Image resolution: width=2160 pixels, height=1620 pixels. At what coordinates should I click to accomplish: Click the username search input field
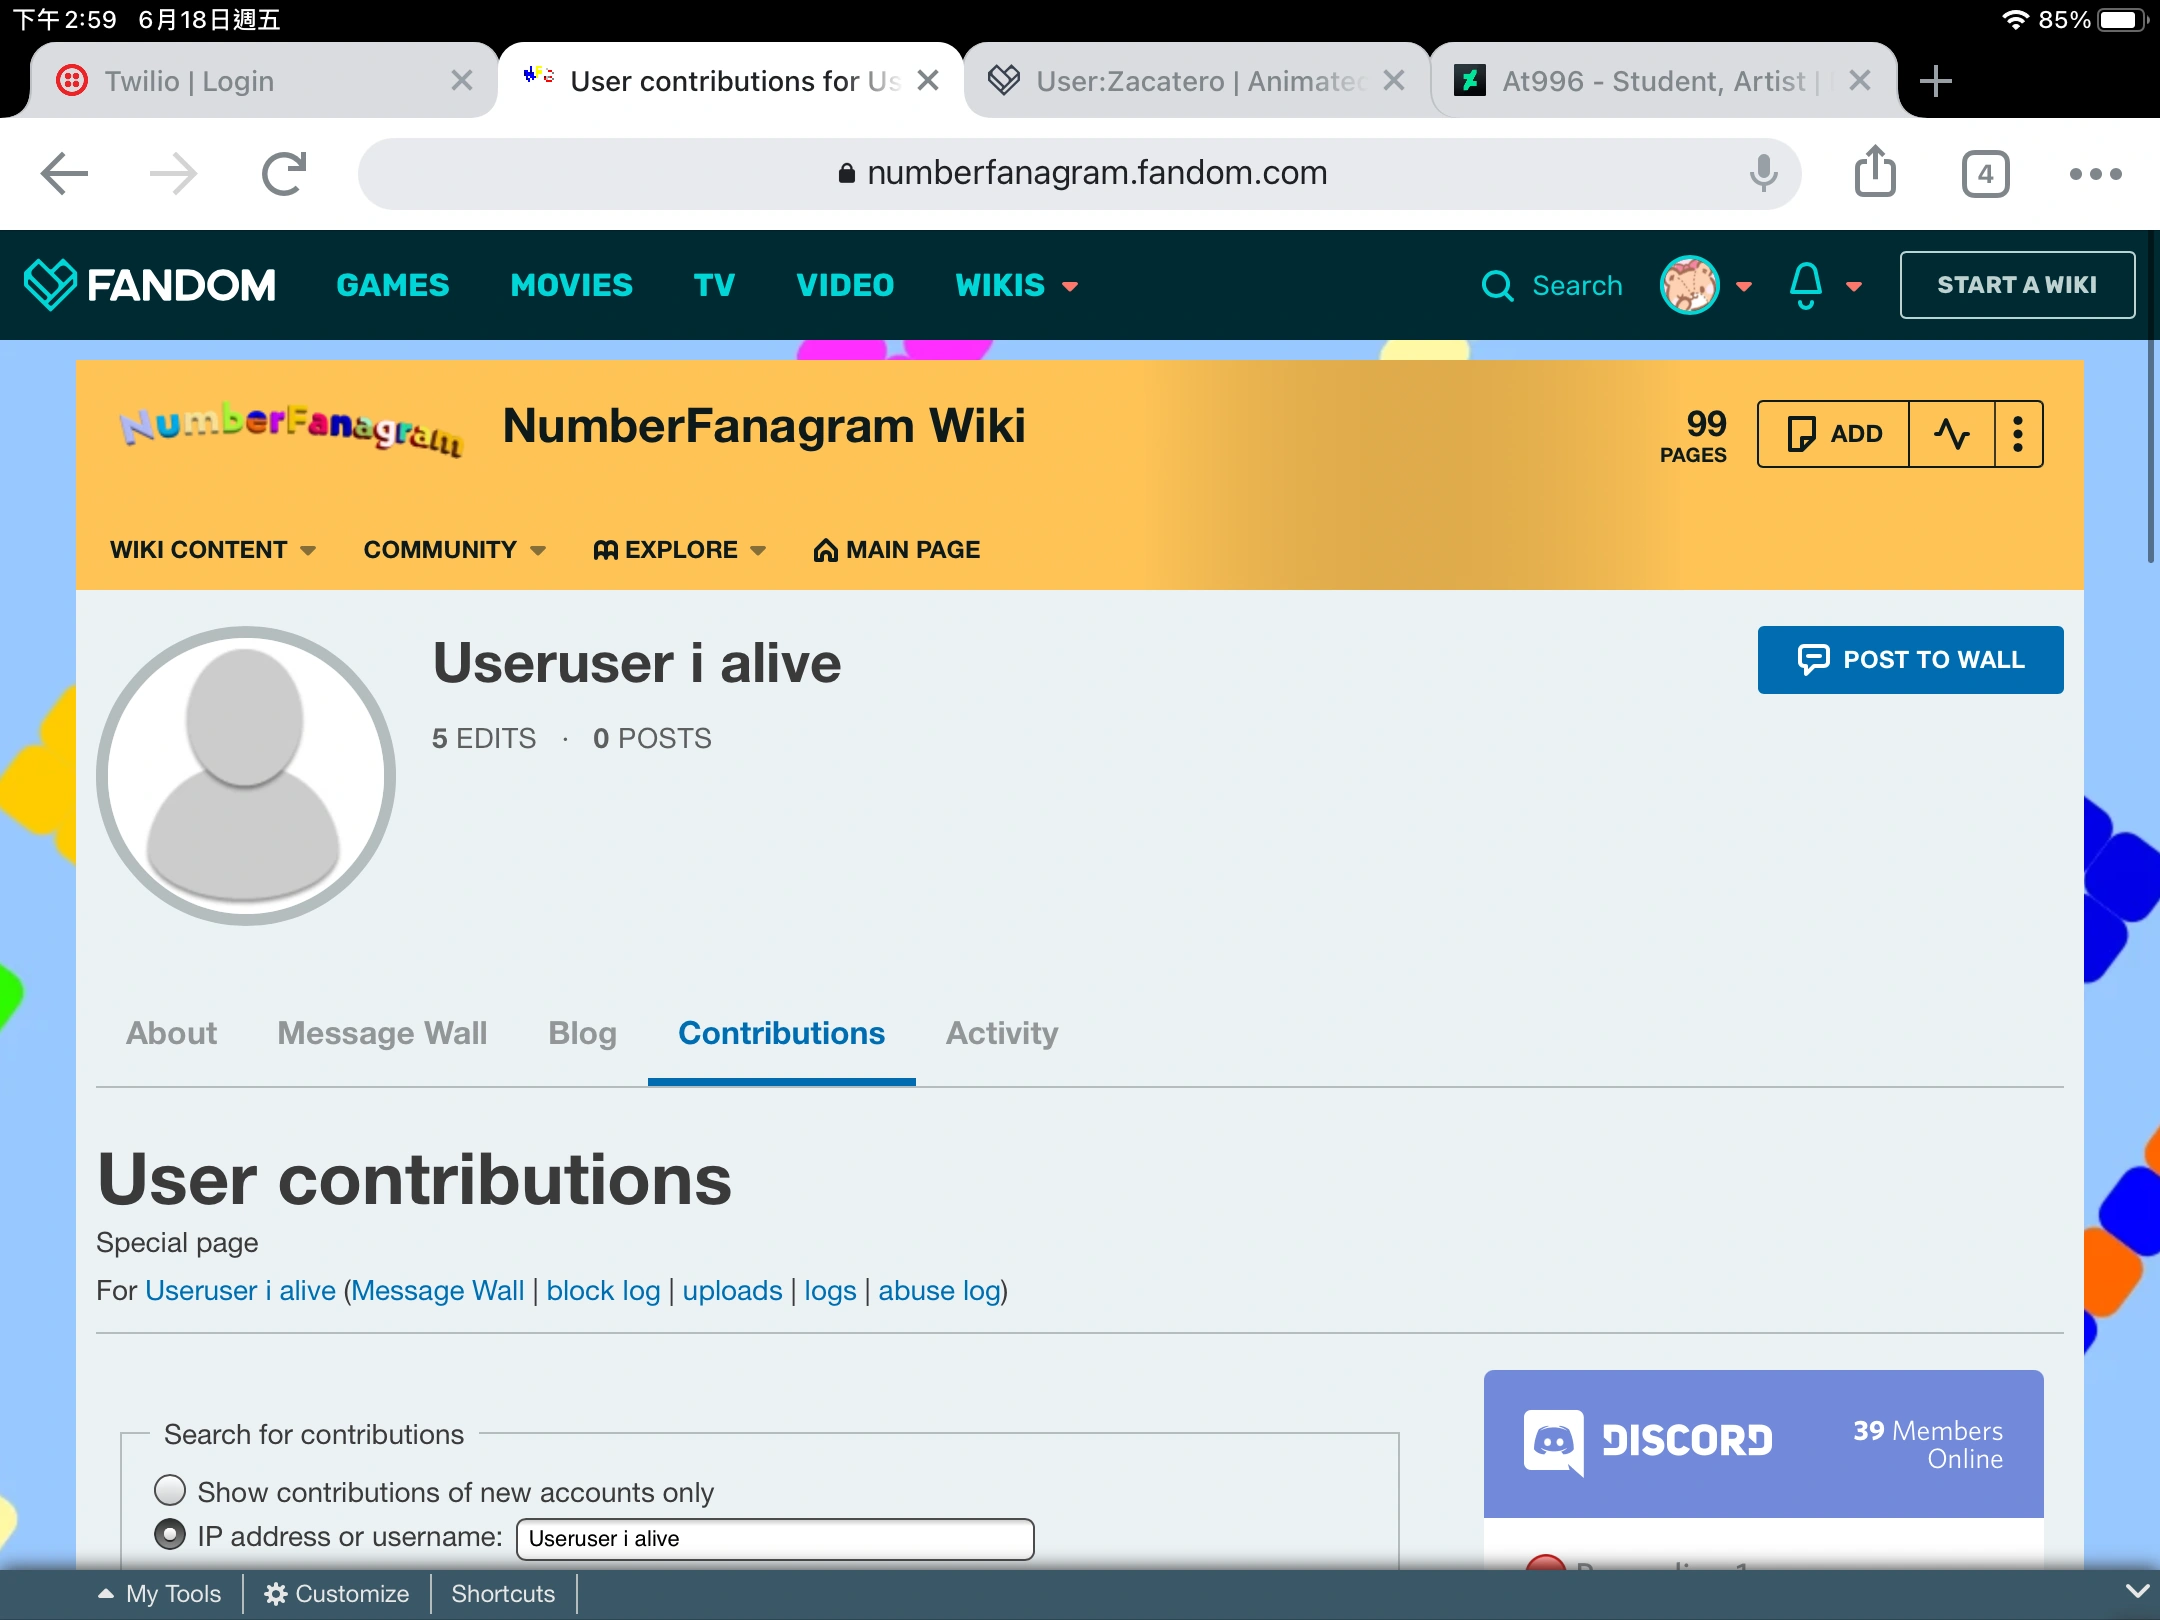pyautogui.click(x=775, y=1538)
